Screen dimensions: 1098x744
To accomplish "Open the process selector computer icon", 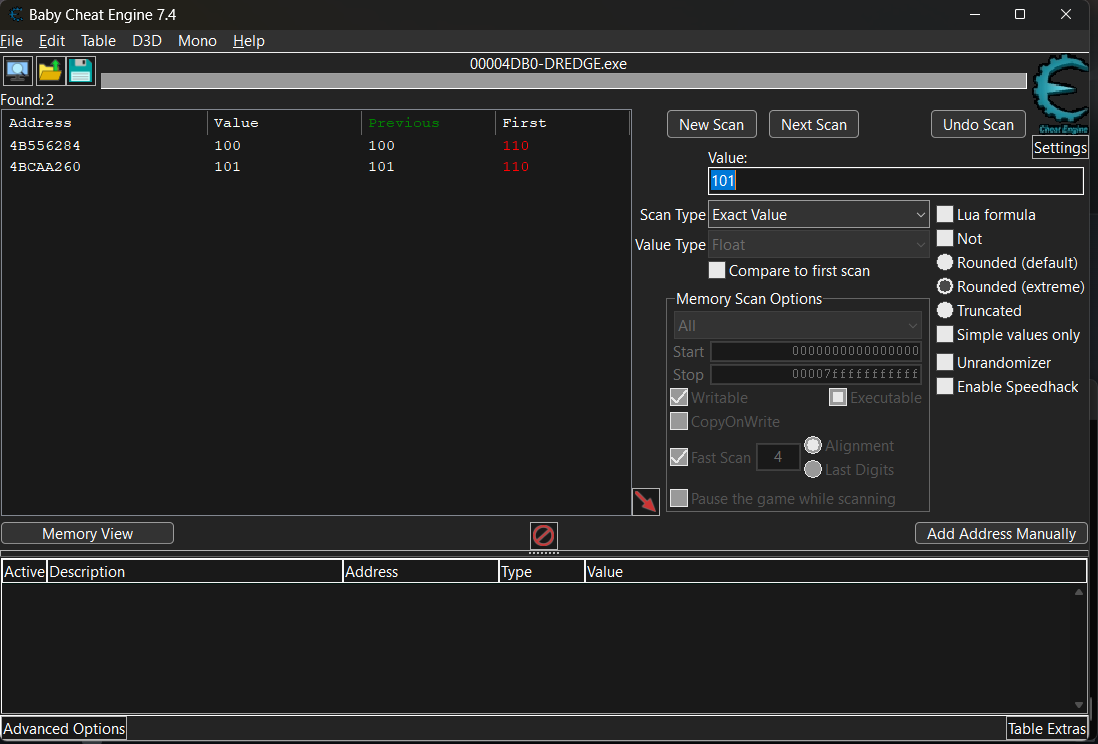I will (18, 71).
